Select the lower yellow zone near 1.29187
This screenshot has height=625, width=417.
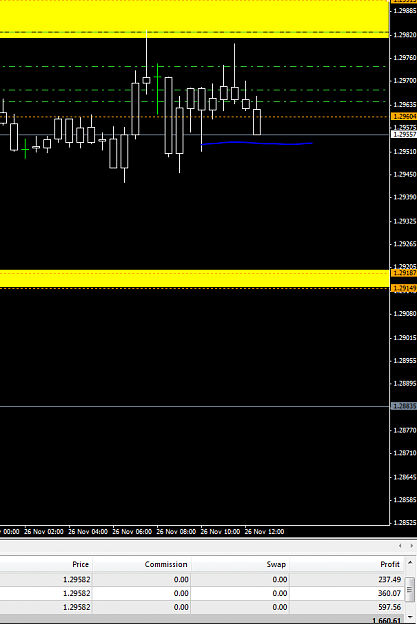pyautogui.click(x=195, y=278)
